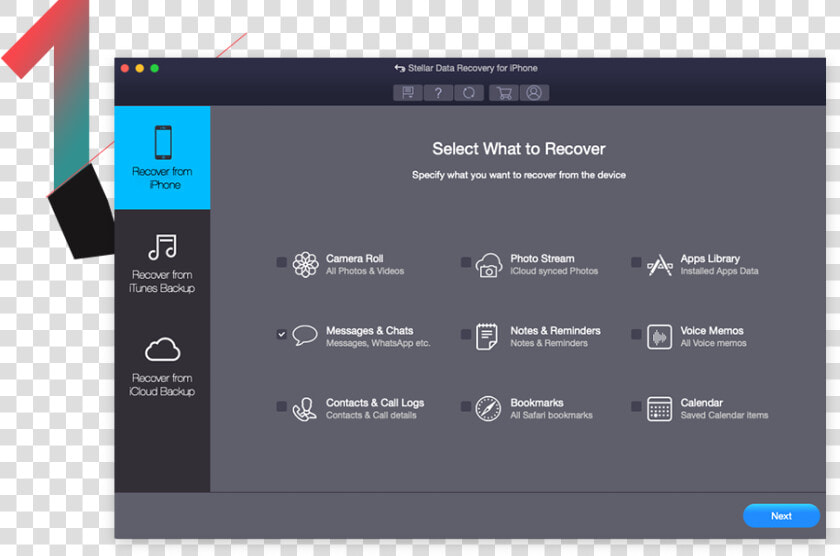Image resolution: width=840 pixels, height=556 pixels.
Task: Click the Messages speech bubble icon
Action: pos(305,335)
